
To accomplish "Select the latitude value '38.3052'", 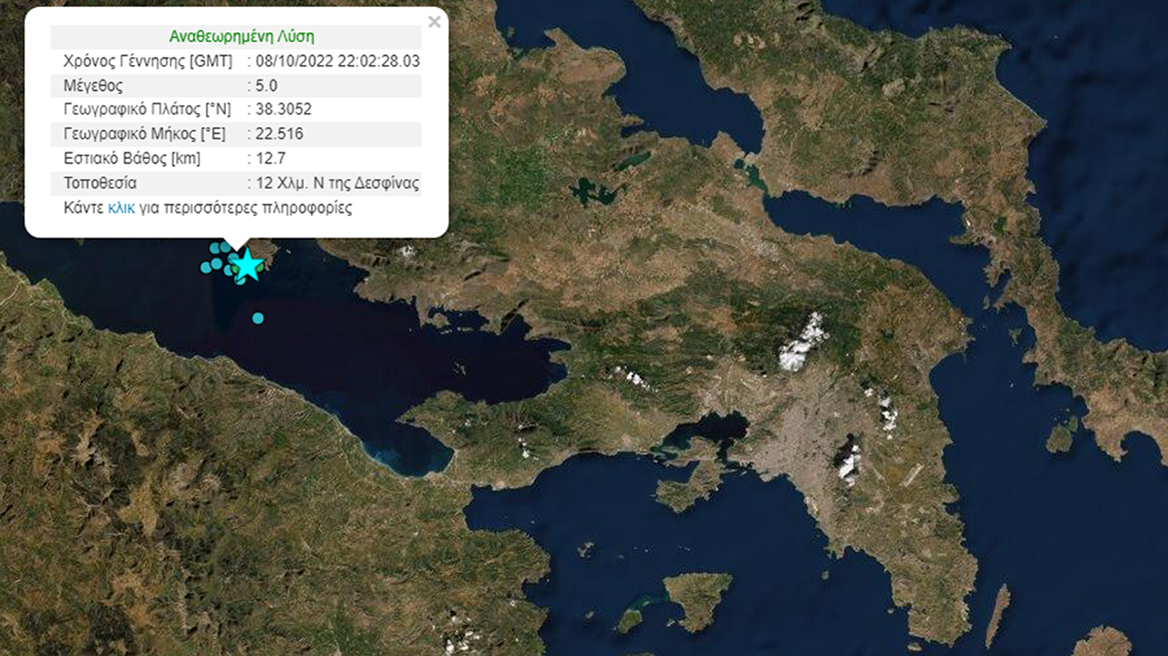I will [283, 109].
